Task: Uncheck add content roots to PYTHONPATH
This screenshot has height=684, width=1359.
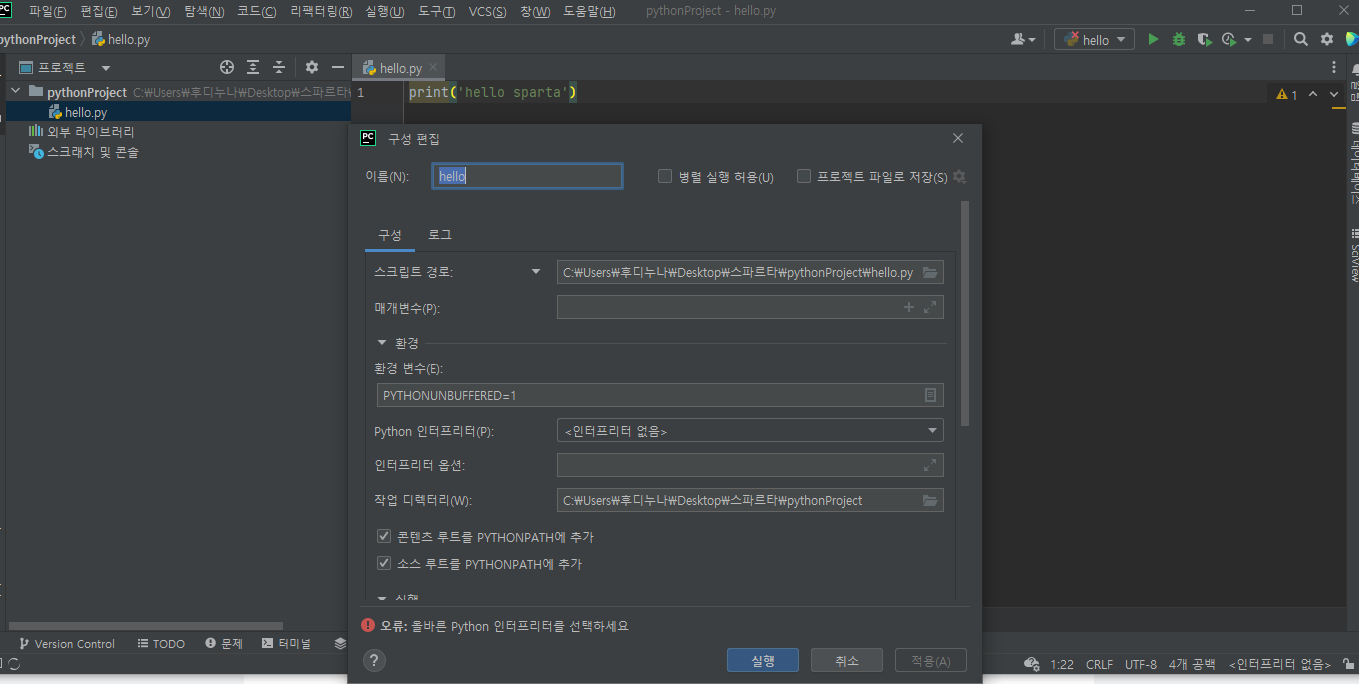Action: pyautogui.click(x=384, y=537)
